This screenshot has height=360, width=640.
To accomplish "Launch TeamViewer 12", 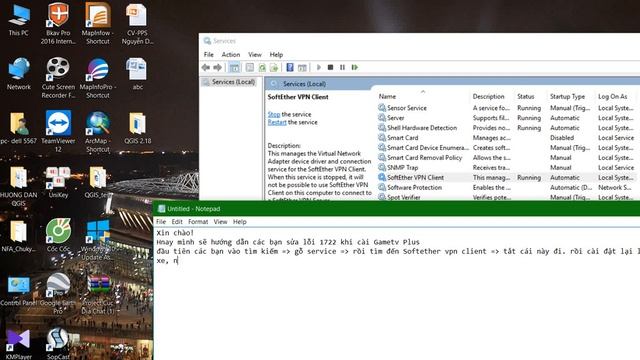I will (x=58, y=131).
